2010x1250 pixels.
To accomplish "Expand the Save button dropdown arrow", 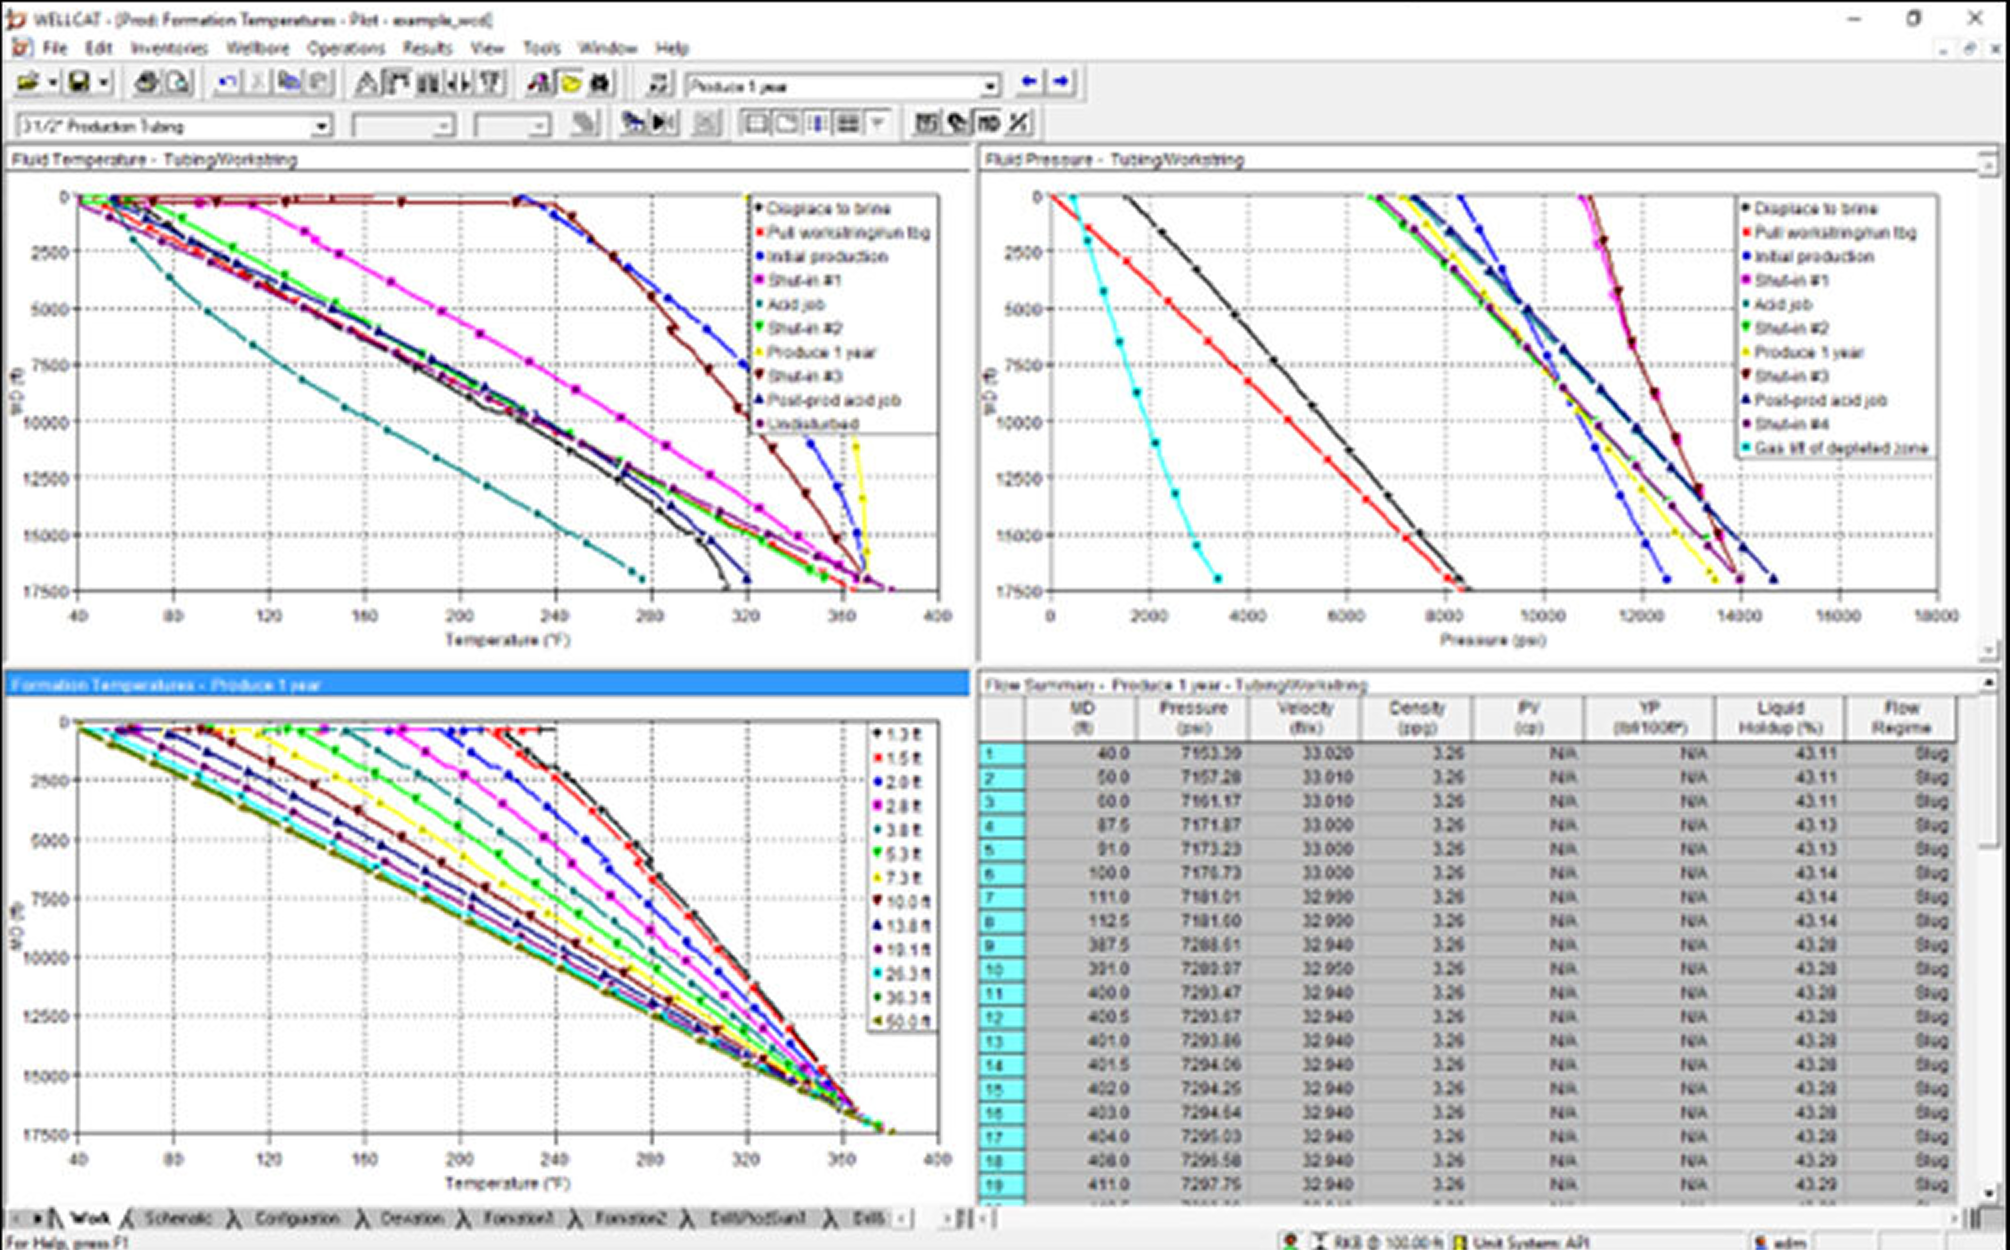I will (102, 83).
